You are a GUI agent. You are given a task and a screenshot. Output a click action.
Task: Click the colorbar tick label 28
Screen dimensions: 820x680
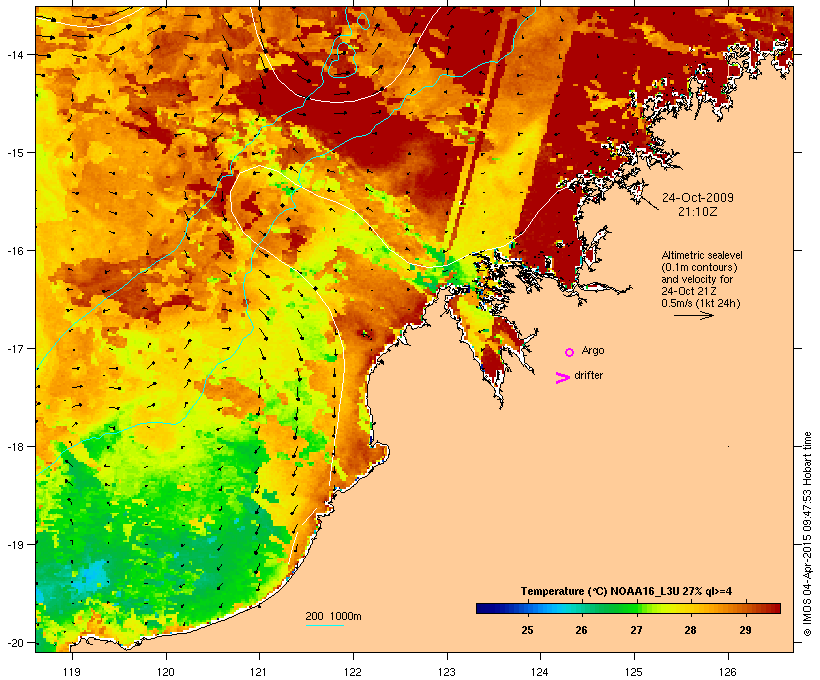(690, 630)
